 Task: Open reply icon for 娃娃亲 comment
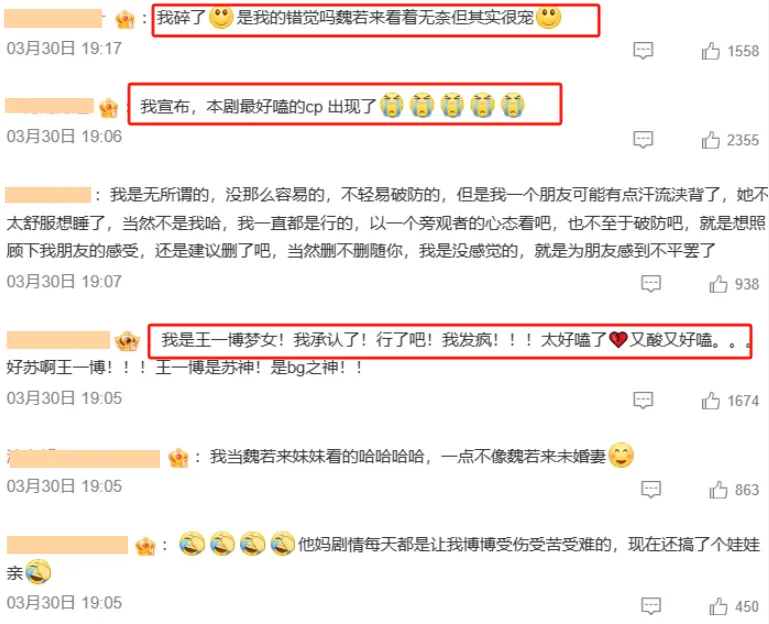(x=651, y=606)
